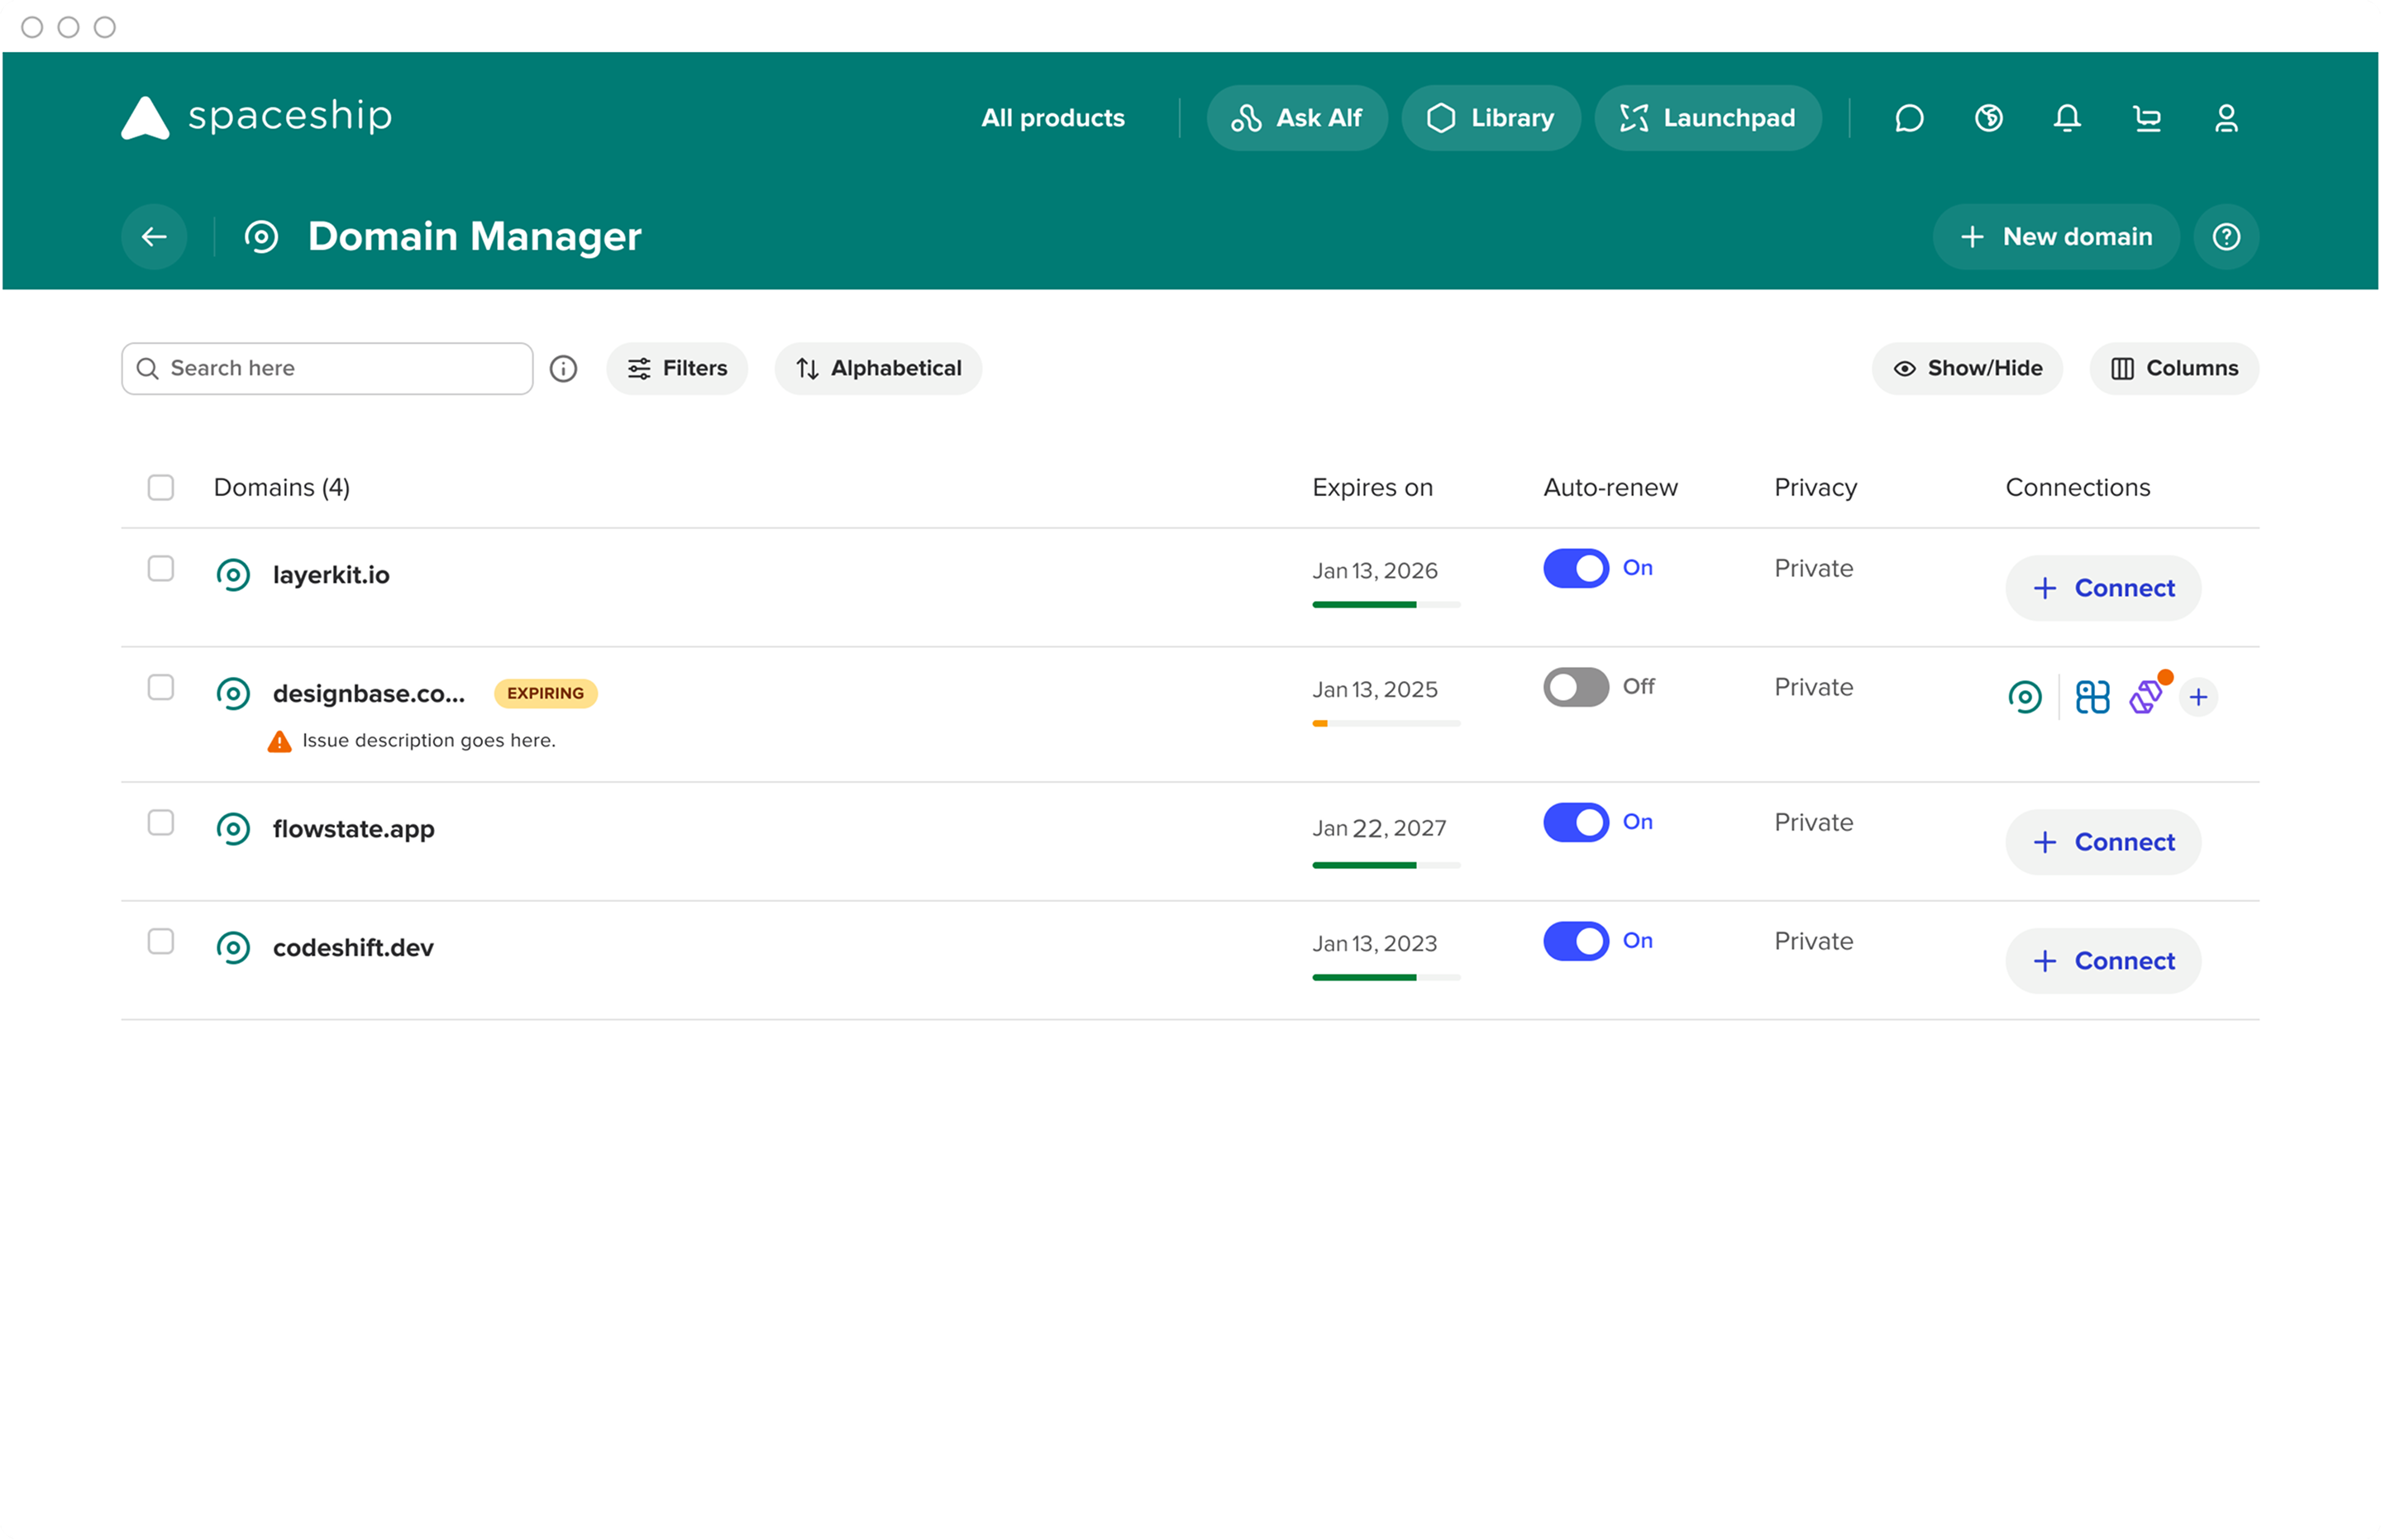Click the Domain Manager back arrow
This screenshot has width=2381, height=1540.
coord(153,236)
